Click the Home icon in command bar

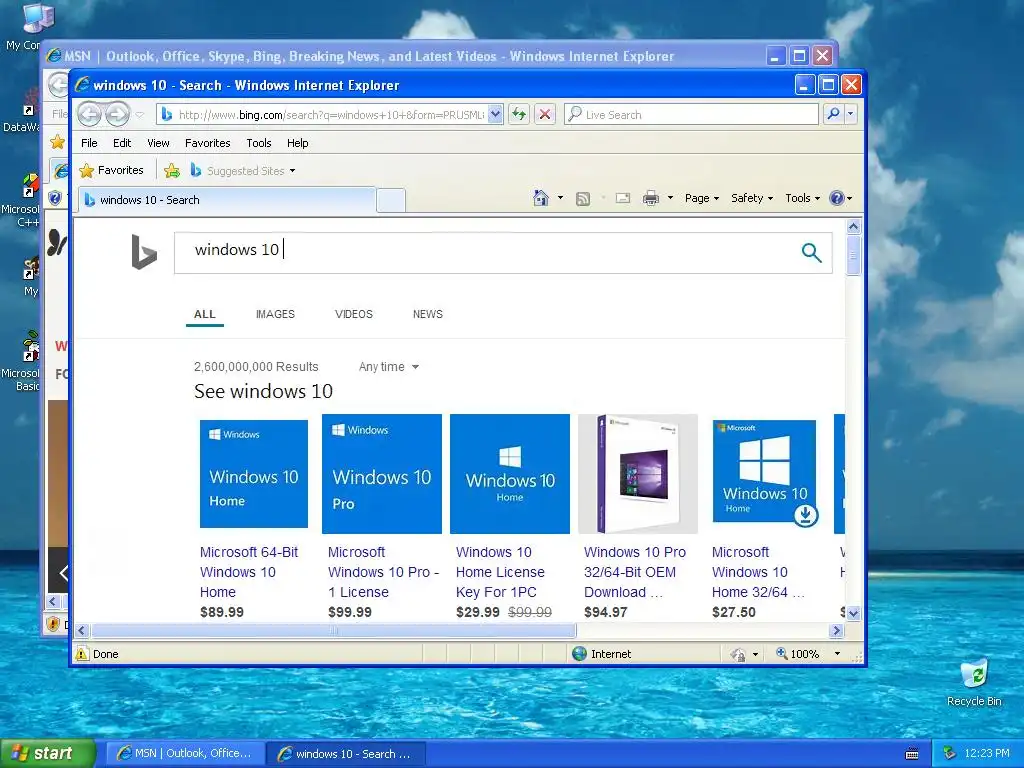(541, 198)
